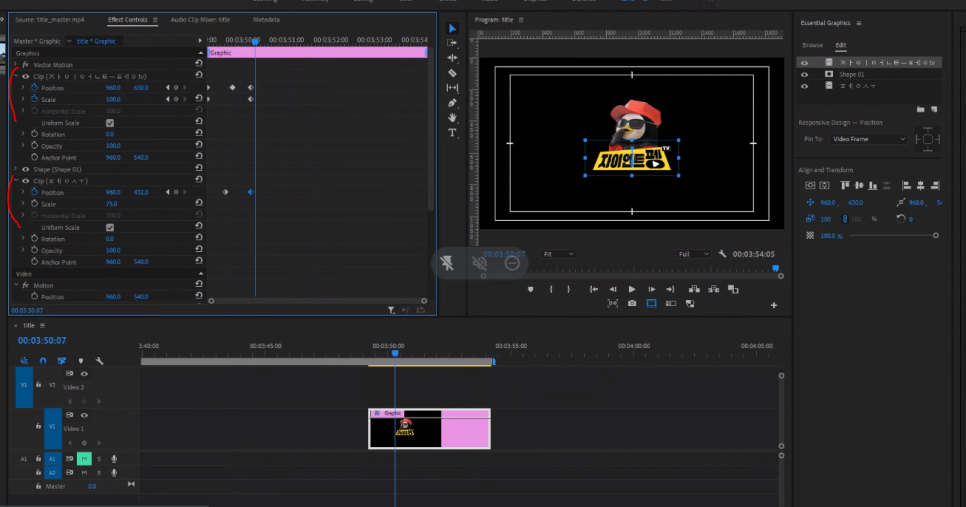Viewport: 966px width, 507px height.
Task: Expand first Position property arrow
Action: click(23, 87)
